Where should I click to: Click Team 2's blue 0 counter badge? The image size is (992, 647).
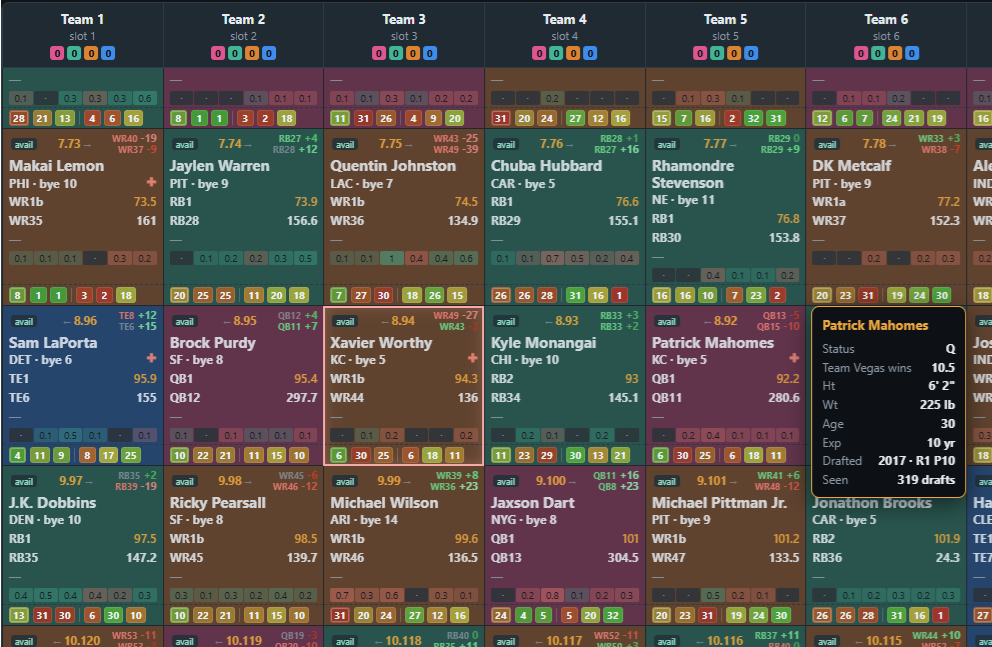pos(269,53)
